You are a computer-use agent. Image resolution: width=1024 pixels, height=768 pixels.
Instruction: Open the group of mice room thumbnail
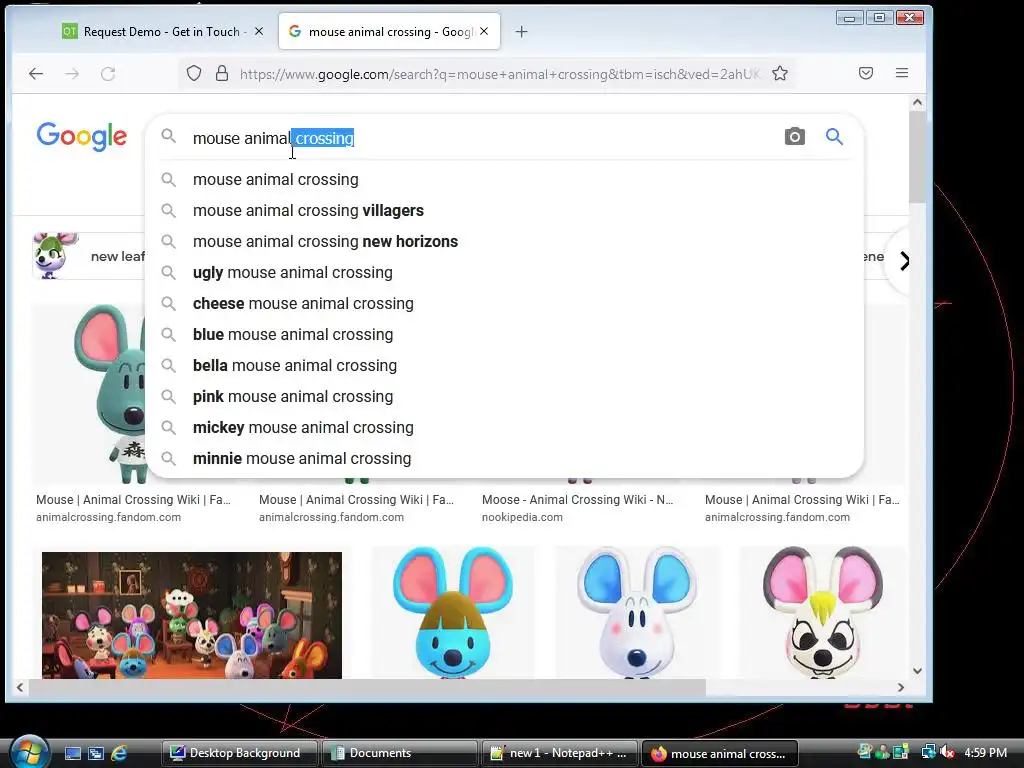(x=192, y=615)
